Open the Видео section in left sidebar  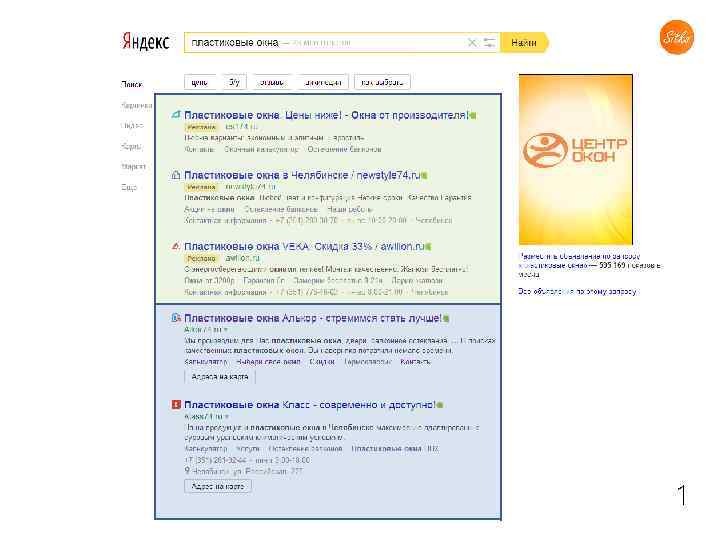click(132, 125)
